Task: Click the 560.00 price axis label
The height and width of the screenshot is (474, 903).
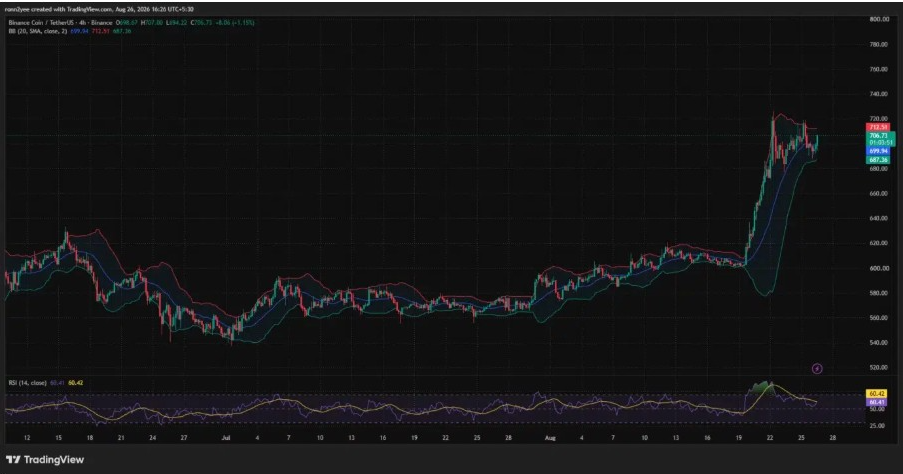Action: pyautogui.click(x=879, y=318)
